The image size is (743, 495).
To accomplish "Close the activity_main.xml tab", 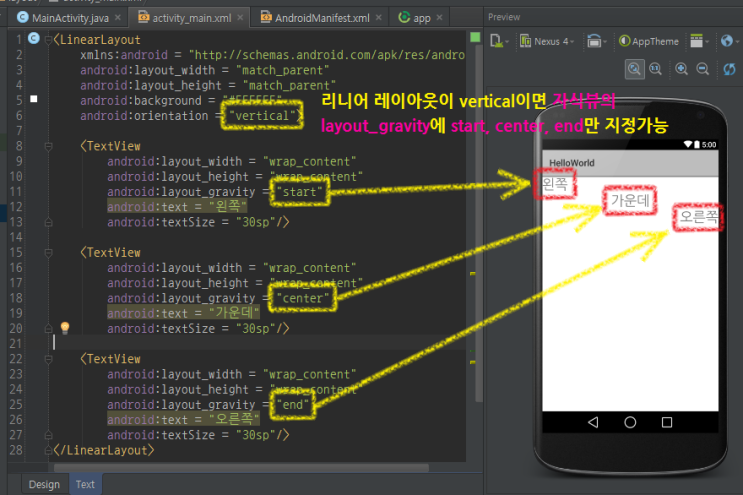I will click(240, 18).
